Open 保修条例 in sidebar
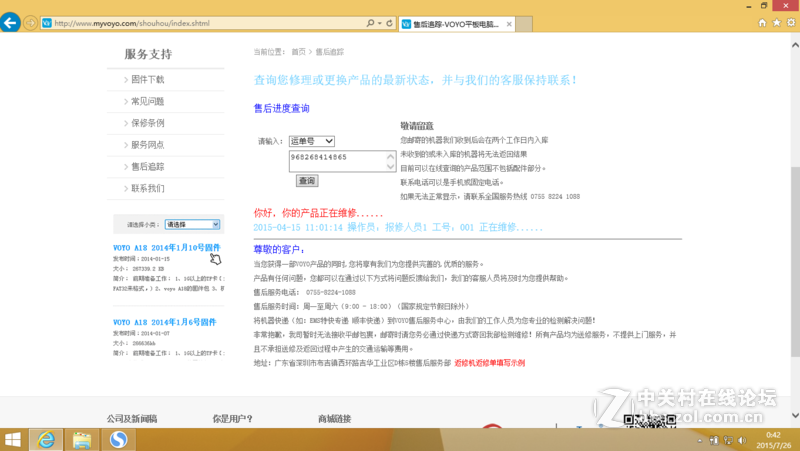Screen dimensions: 800x451 click(147, 123)
